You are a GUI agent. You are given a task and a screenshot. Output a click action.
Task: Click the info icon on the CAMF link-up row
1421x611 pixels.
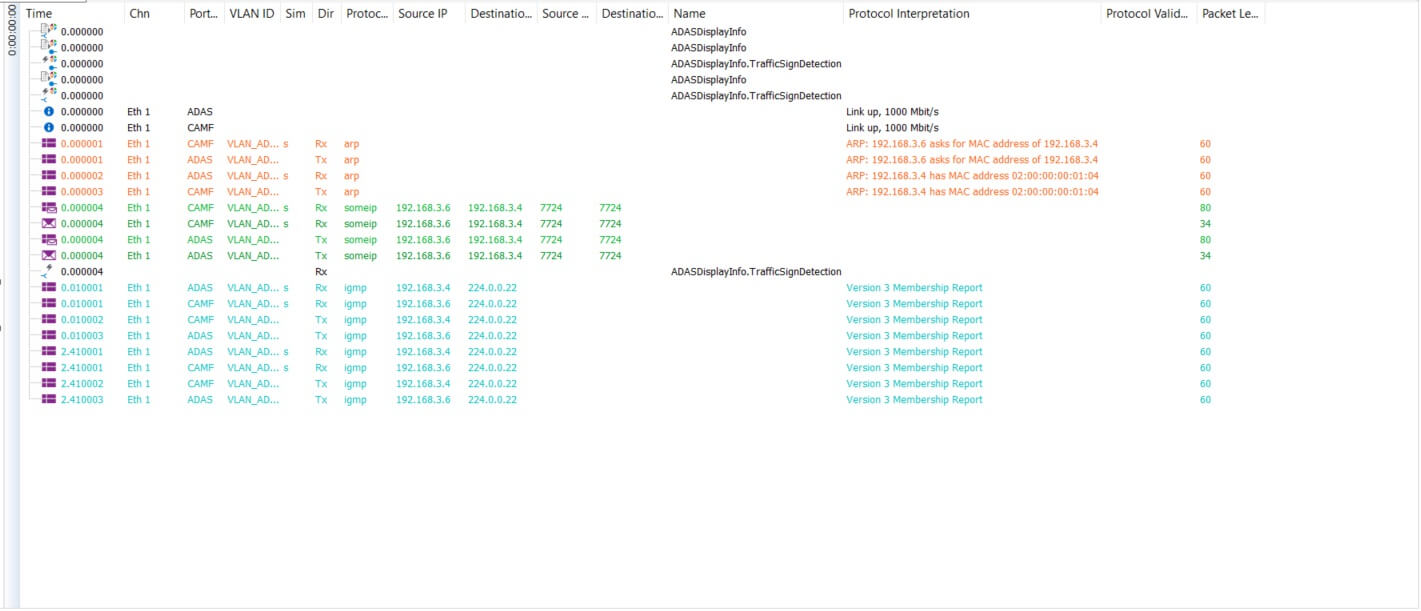coord(49,128)
